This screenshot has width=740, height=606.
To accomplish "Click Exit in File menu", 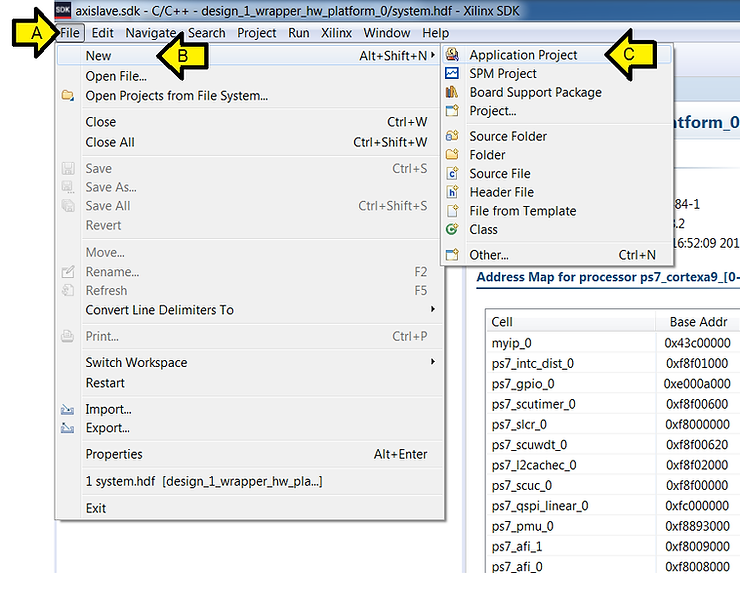I will (x=250, y=508).
